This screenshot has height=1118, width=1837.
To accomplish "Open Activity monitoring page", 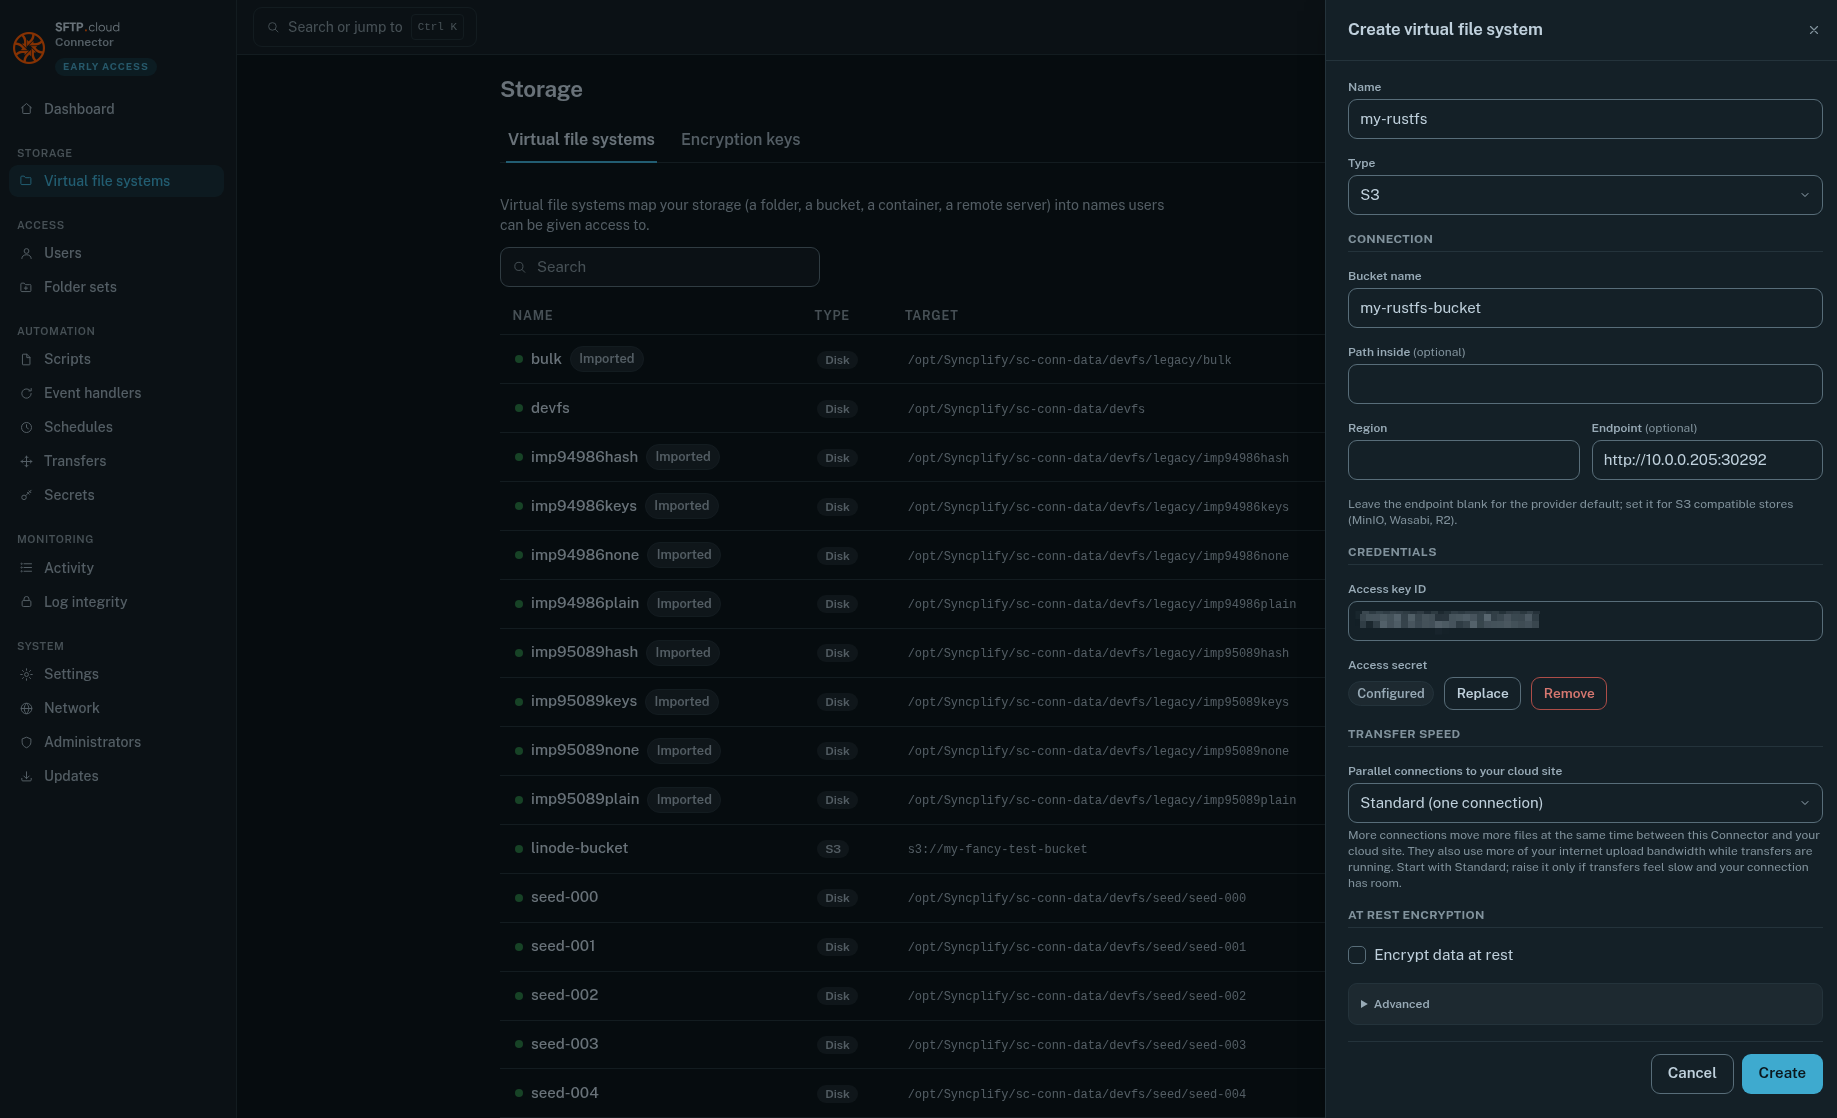I will [116, 568].
